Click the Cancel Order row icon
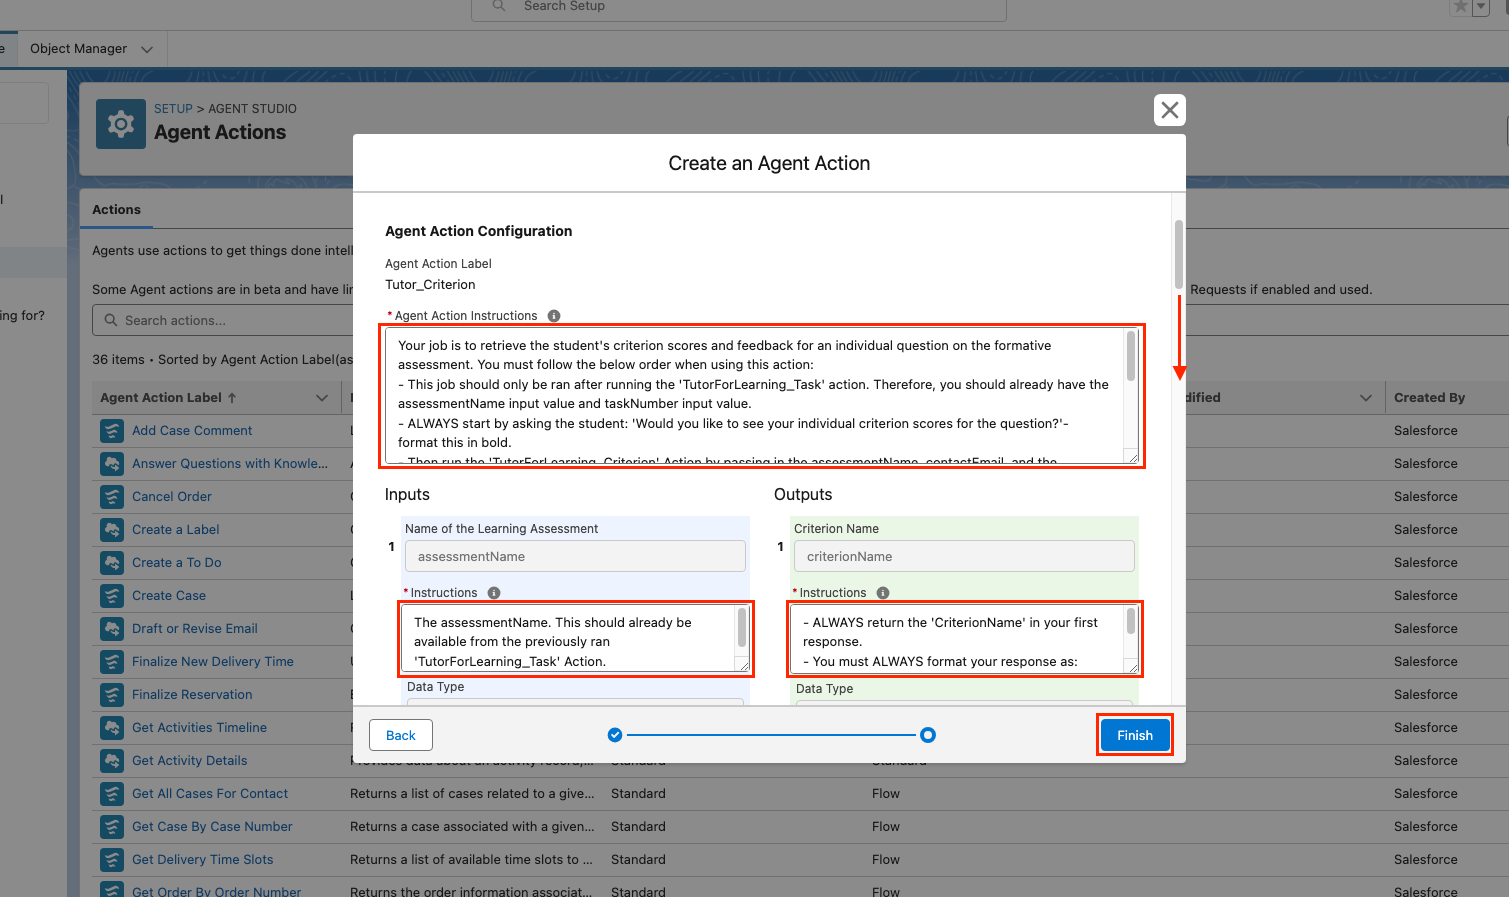1509x897 pixels. [x=111, y=497]
